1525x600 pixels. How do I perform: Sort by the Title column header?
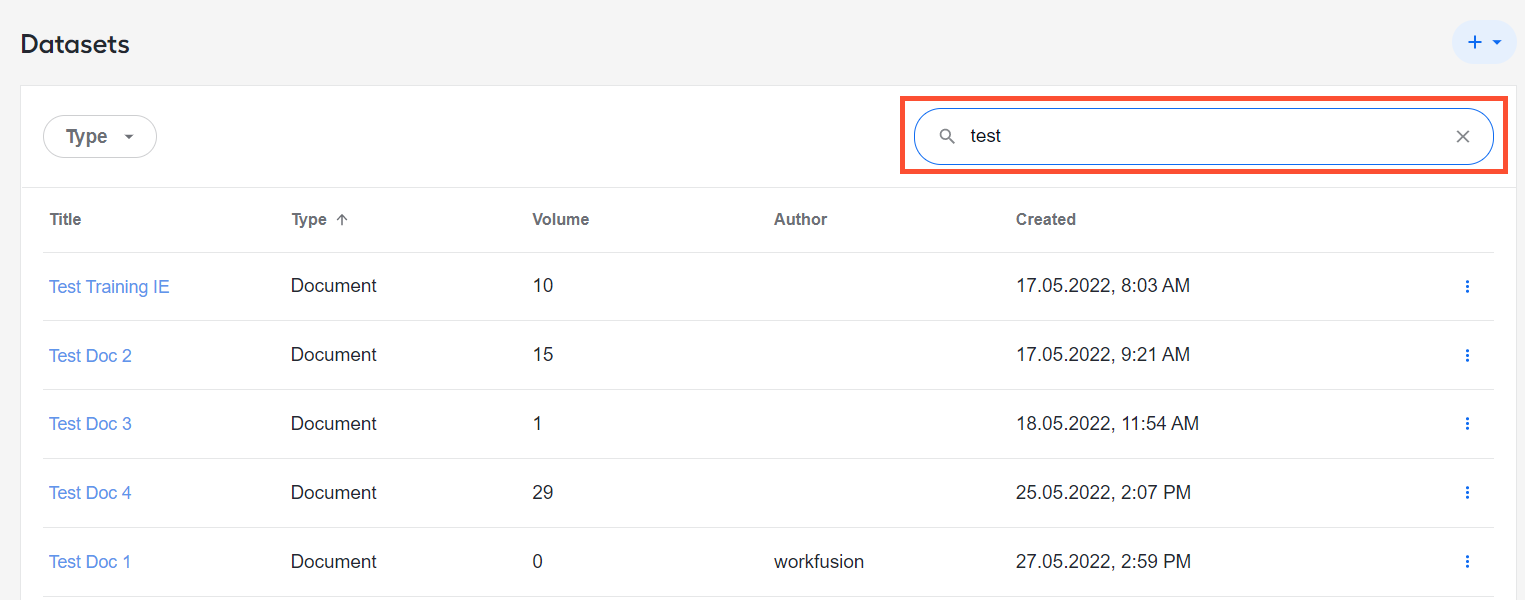(65, 219)
